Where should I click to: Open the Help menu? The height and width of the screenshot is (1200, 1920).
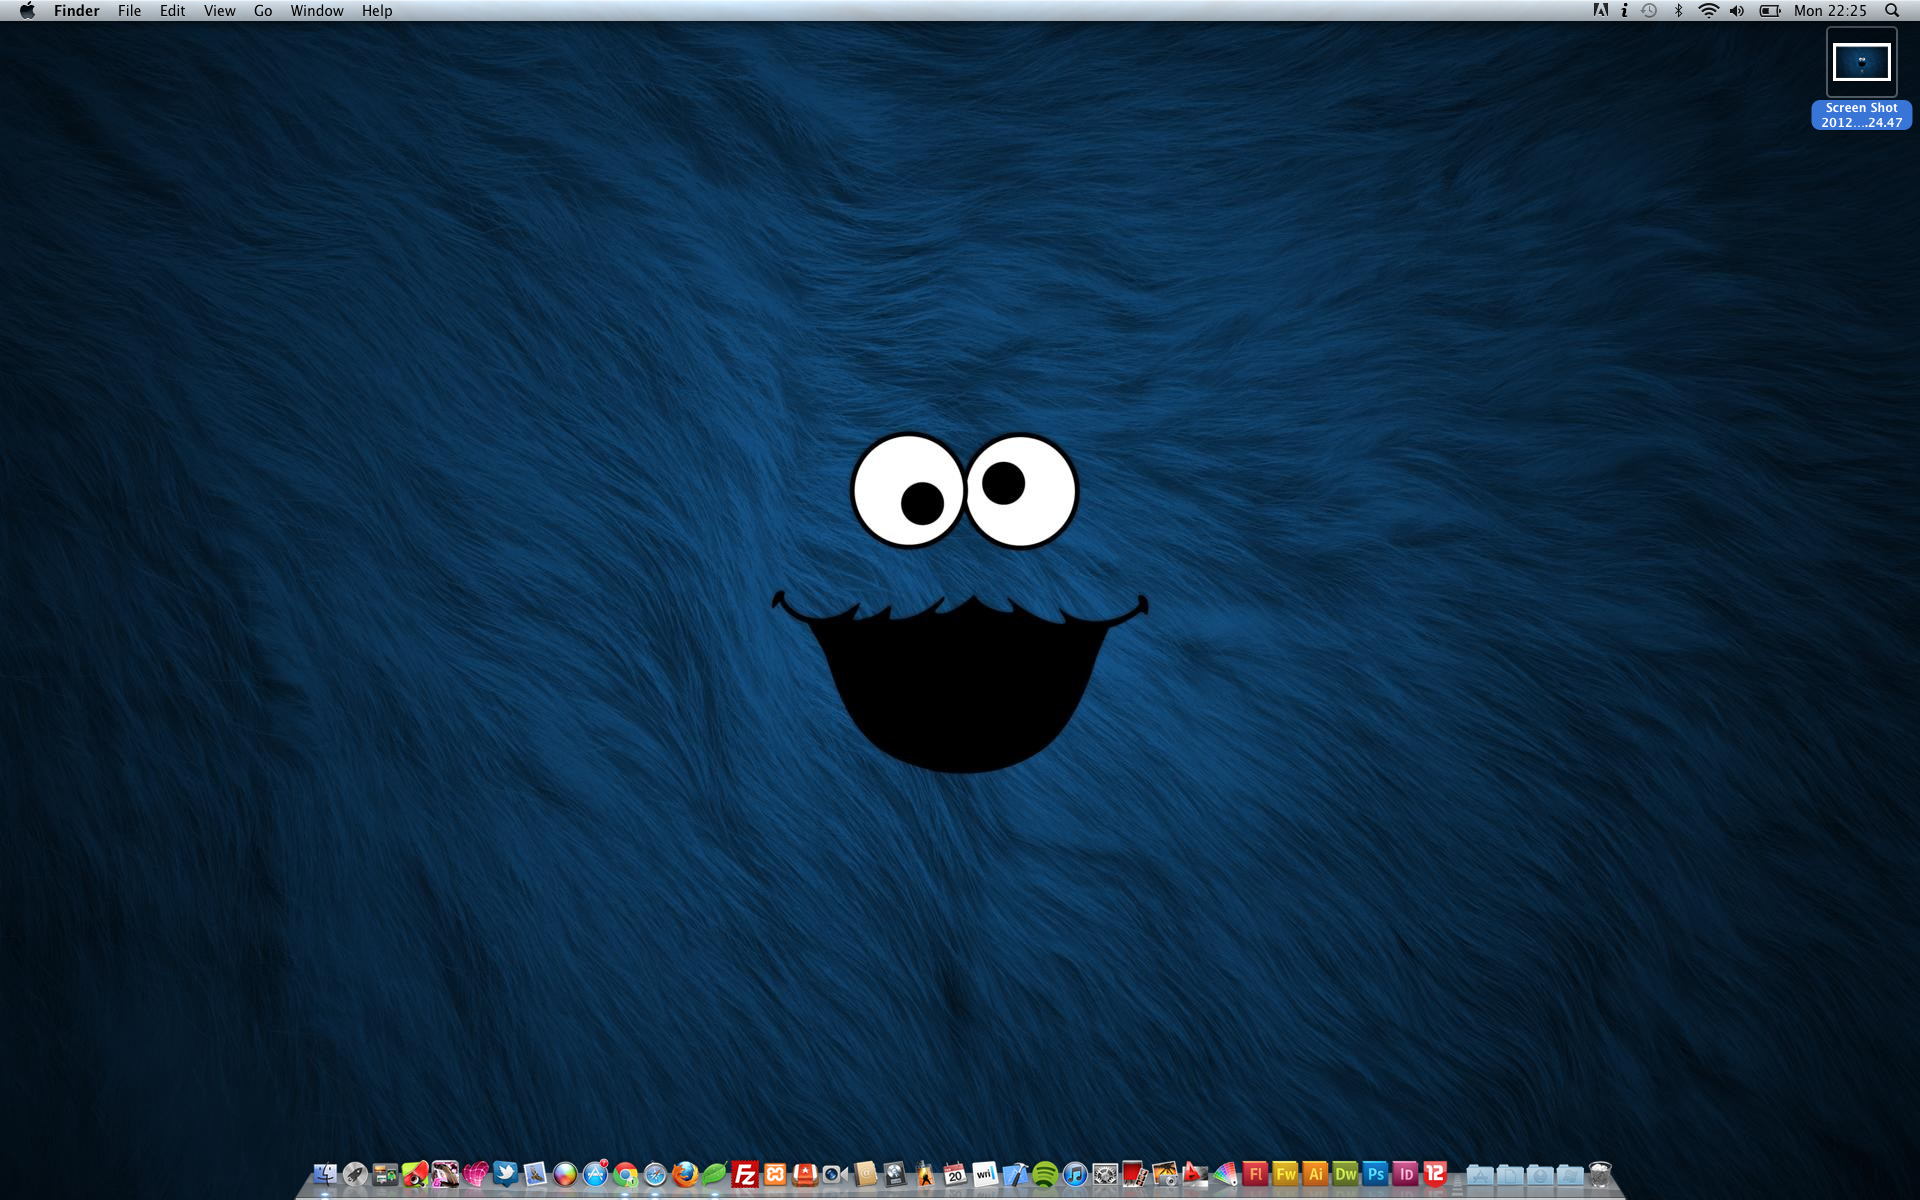click(x=377, y=10)
